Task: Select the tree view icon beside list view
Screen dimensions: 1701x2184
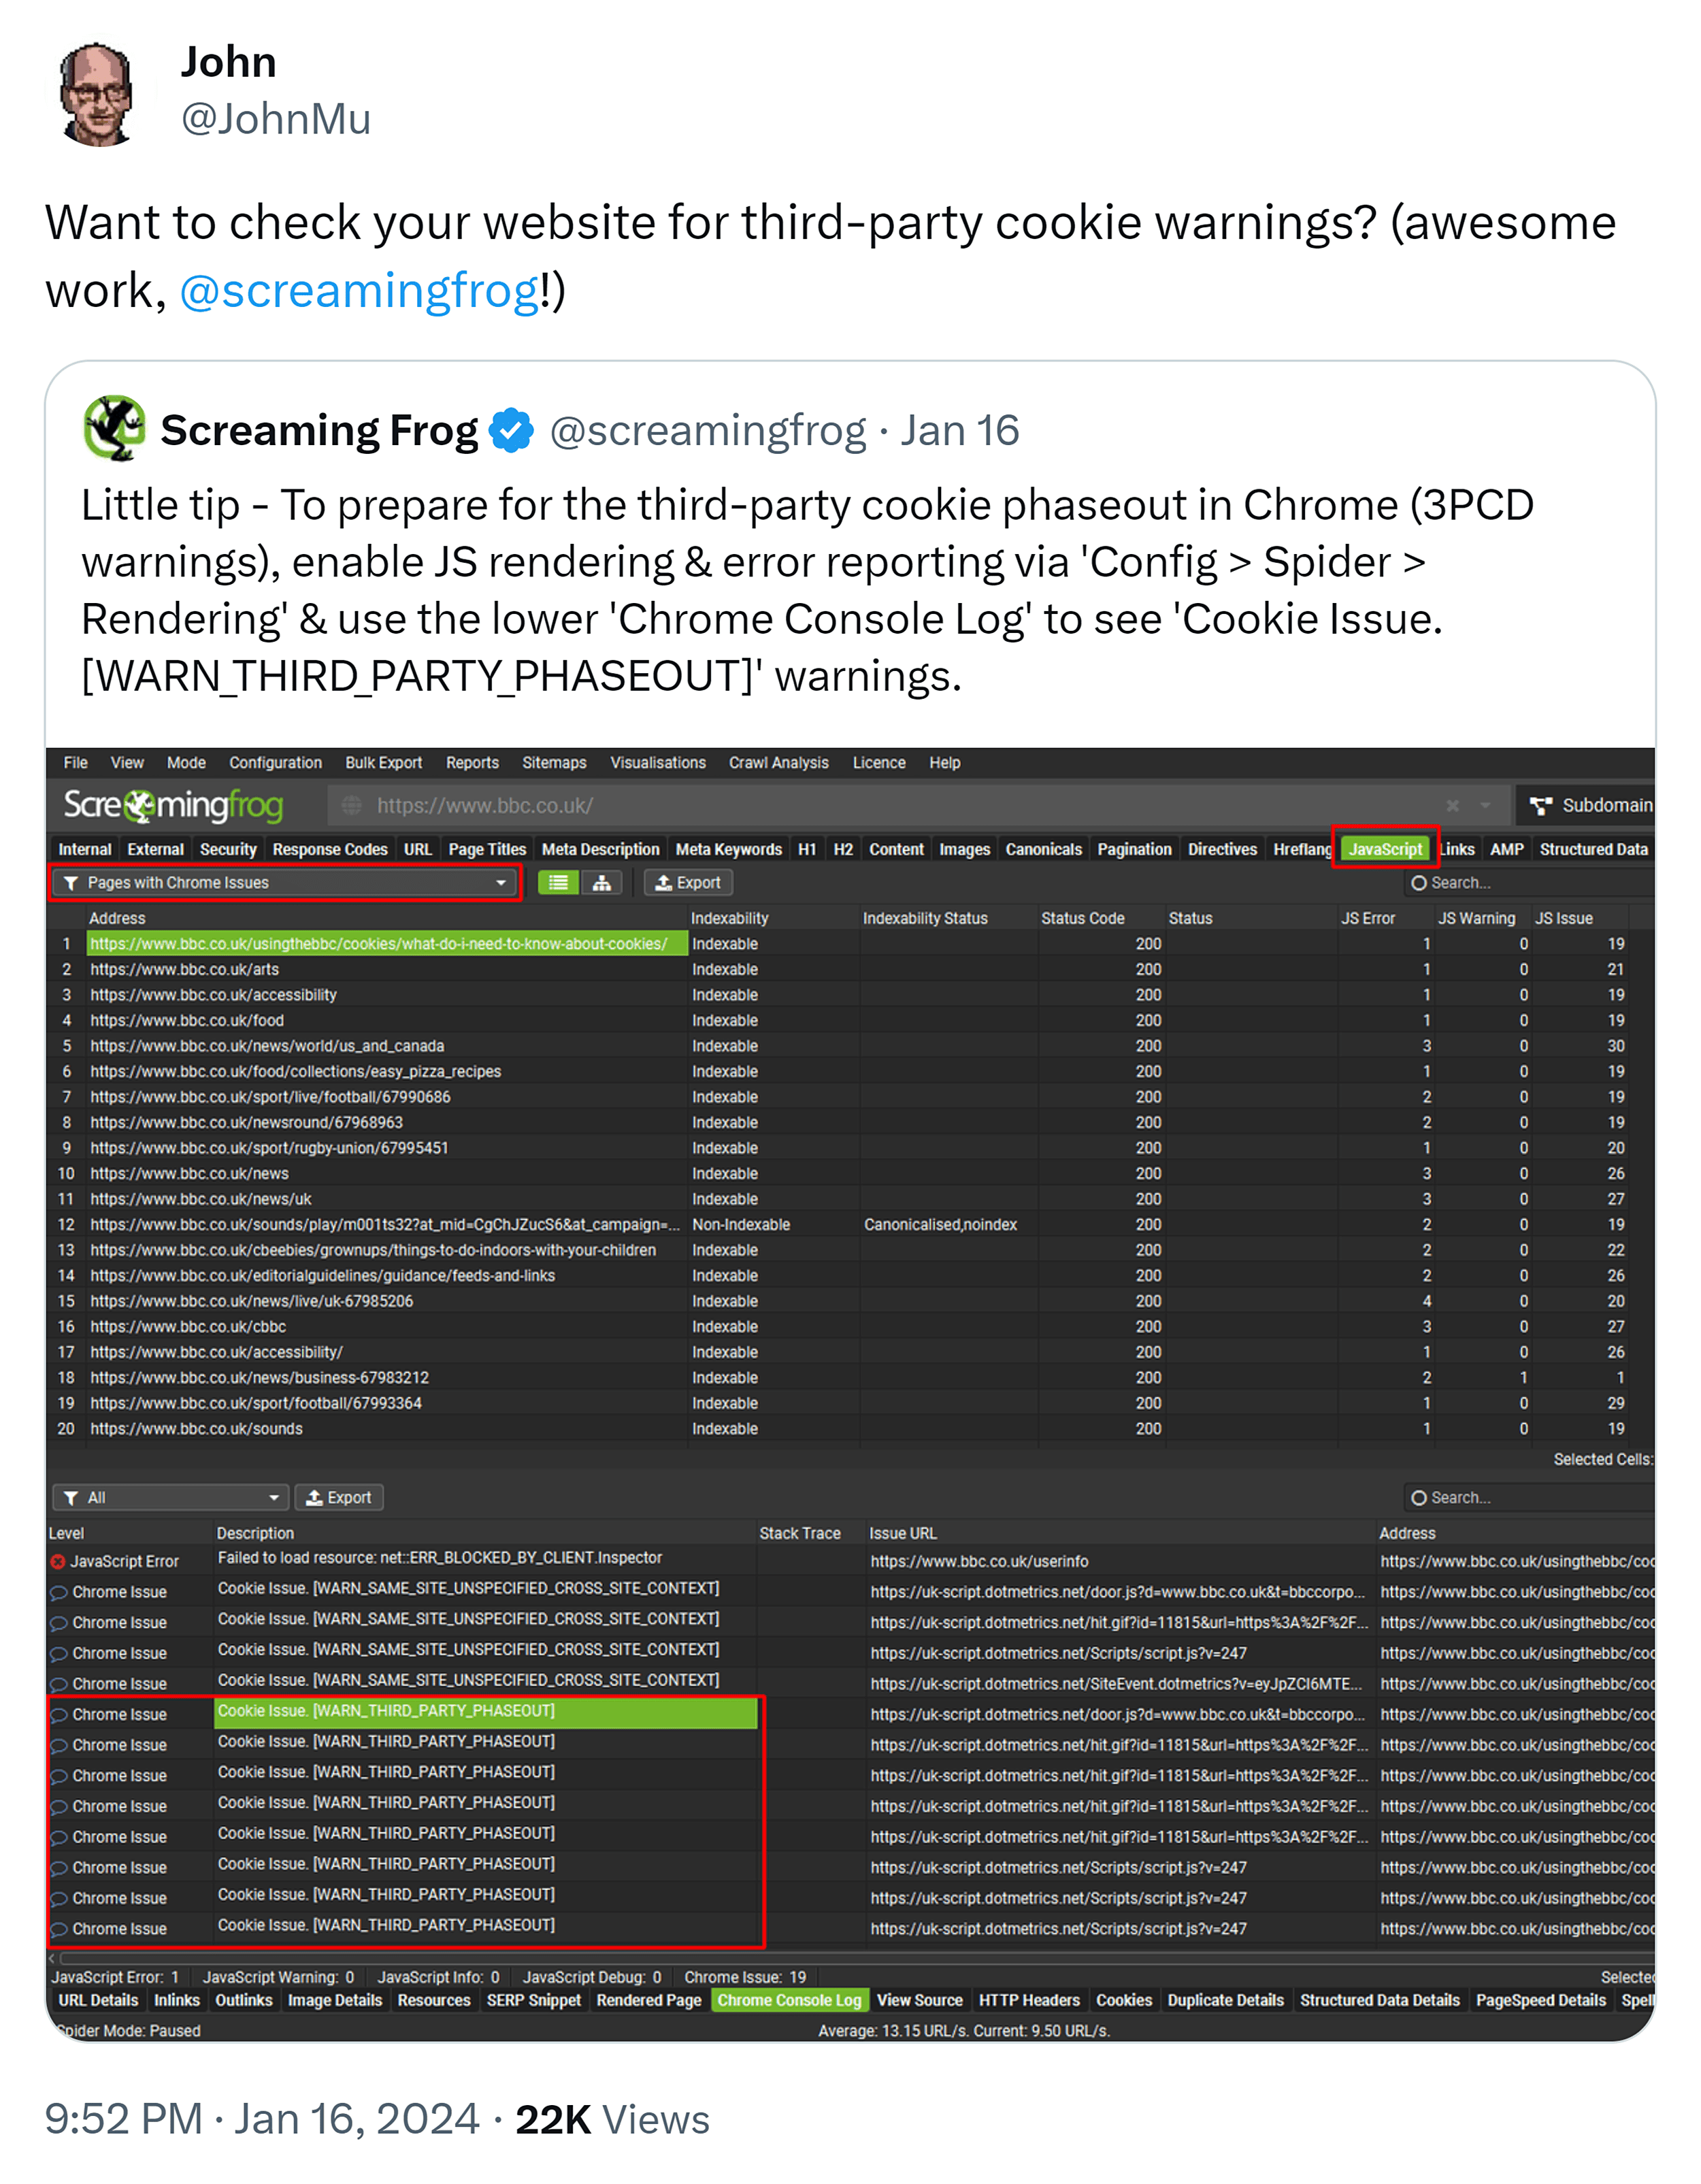Action: click(602, 882)
